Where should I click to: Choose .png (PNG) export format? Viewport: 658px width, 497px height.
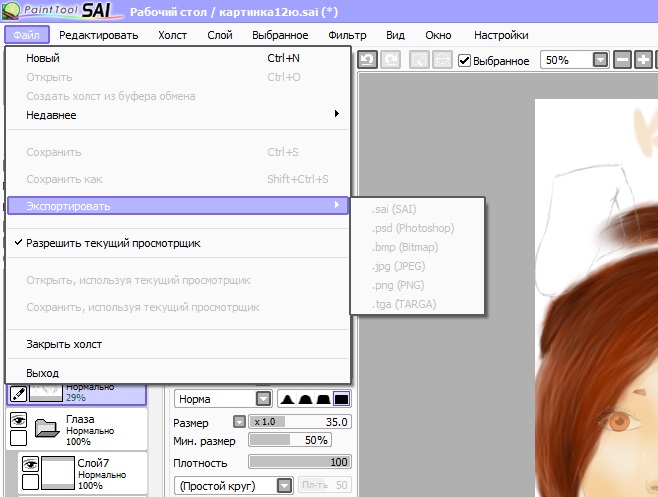(x=417, y=285)
